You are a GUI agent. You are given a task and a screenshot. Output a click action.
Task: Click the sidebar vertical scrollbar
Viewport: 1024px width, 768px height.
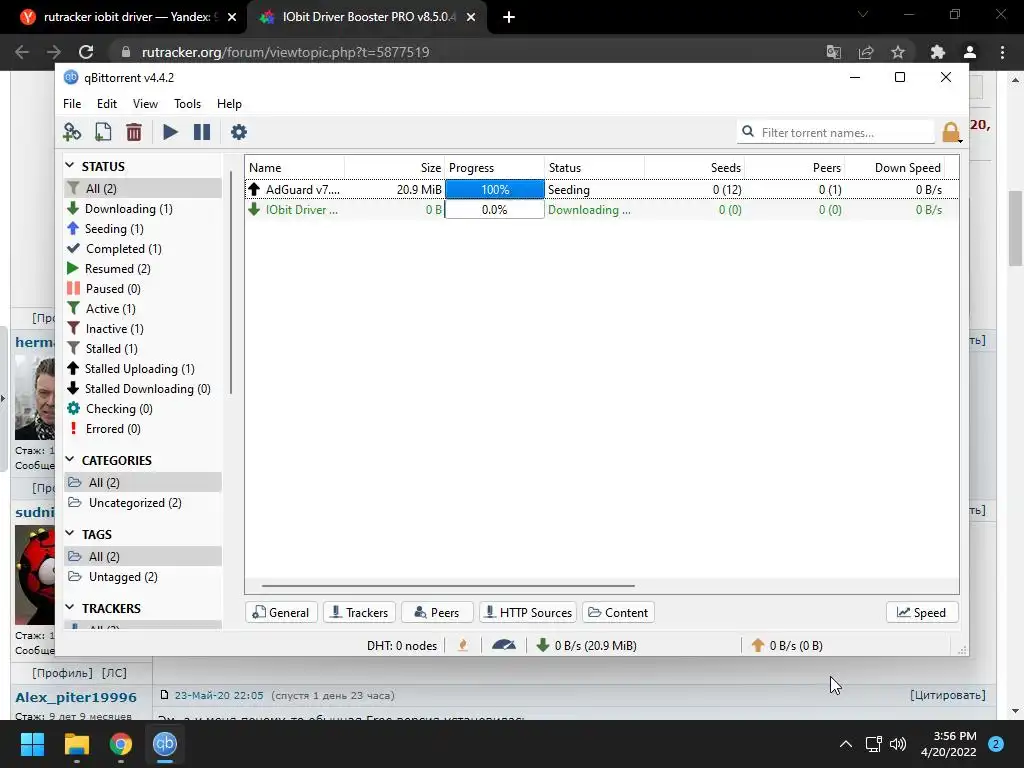(x=231, y=281)
